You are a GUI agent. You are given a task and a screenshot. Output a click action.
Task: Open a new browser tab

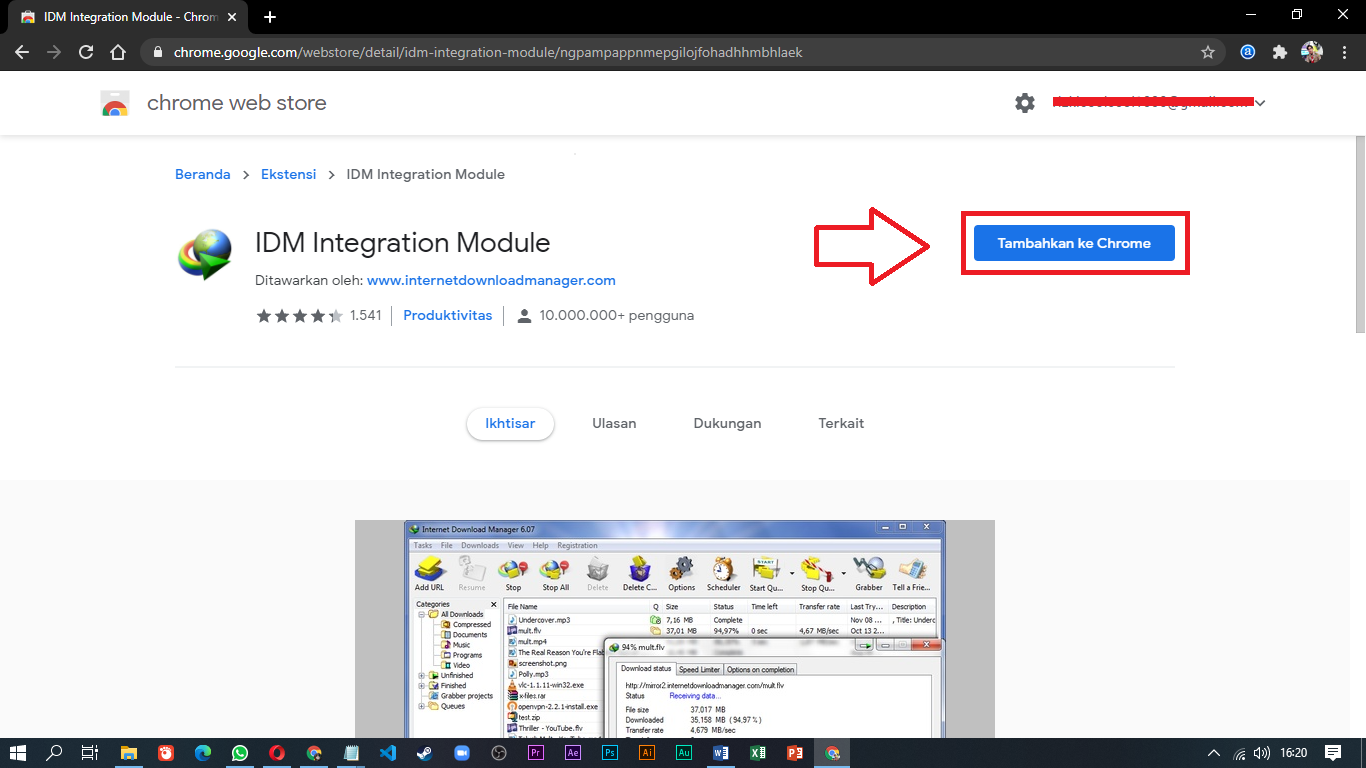click(x=270, y=17)
